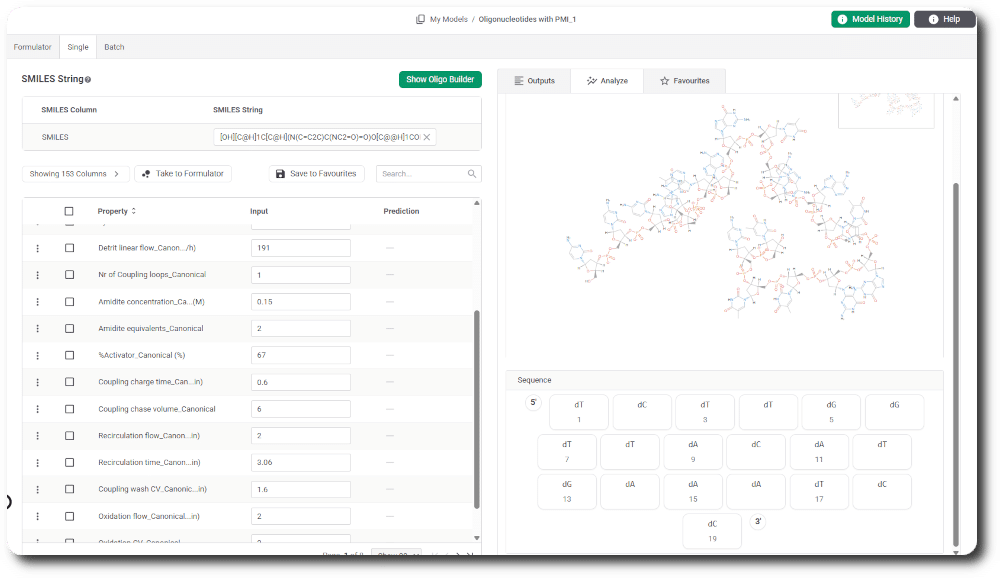Click the Show Oligo Builder button
Image resolution: width=1000 pixels, height=578 pixels.
click(440, 80)
